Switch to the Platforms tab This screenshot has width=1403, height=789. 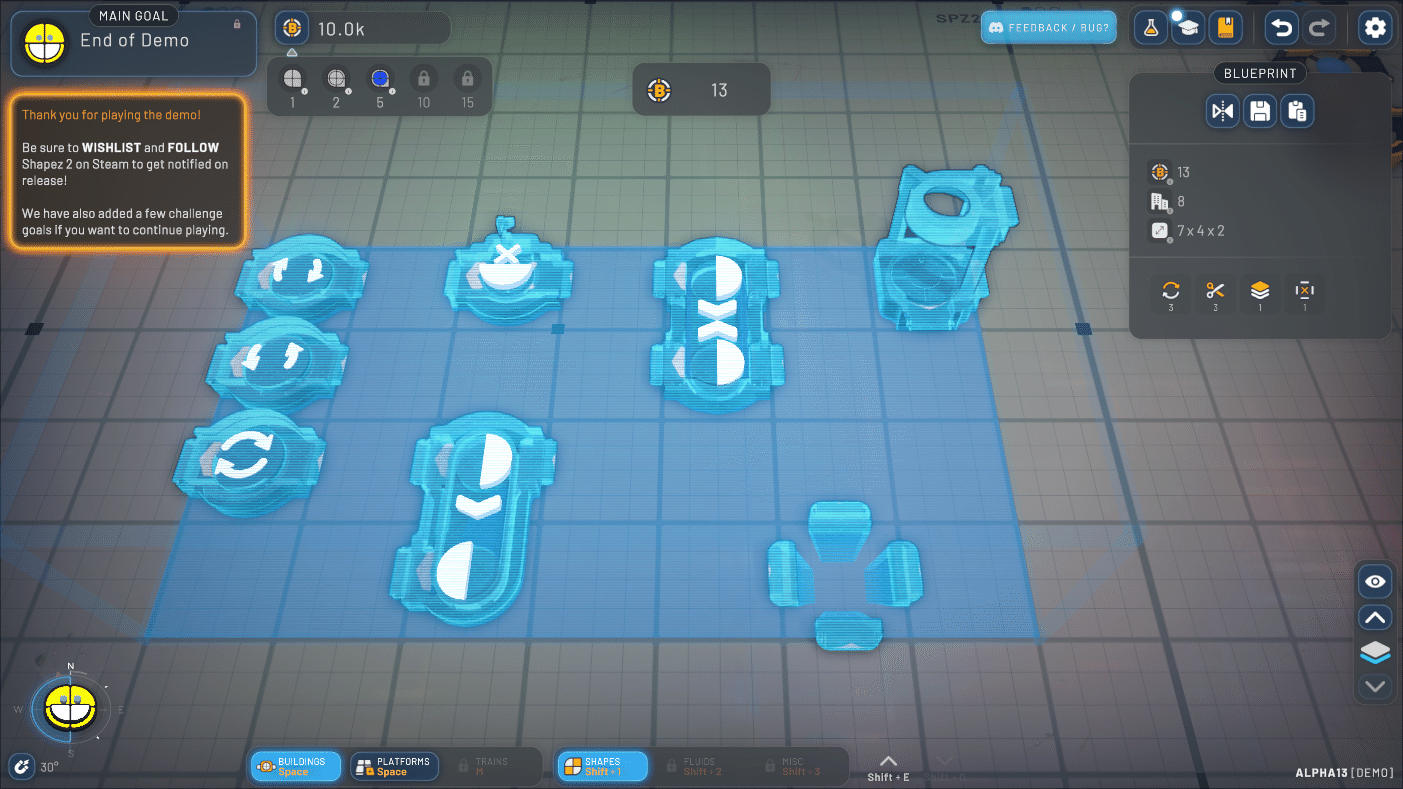[x=394, y=766]
